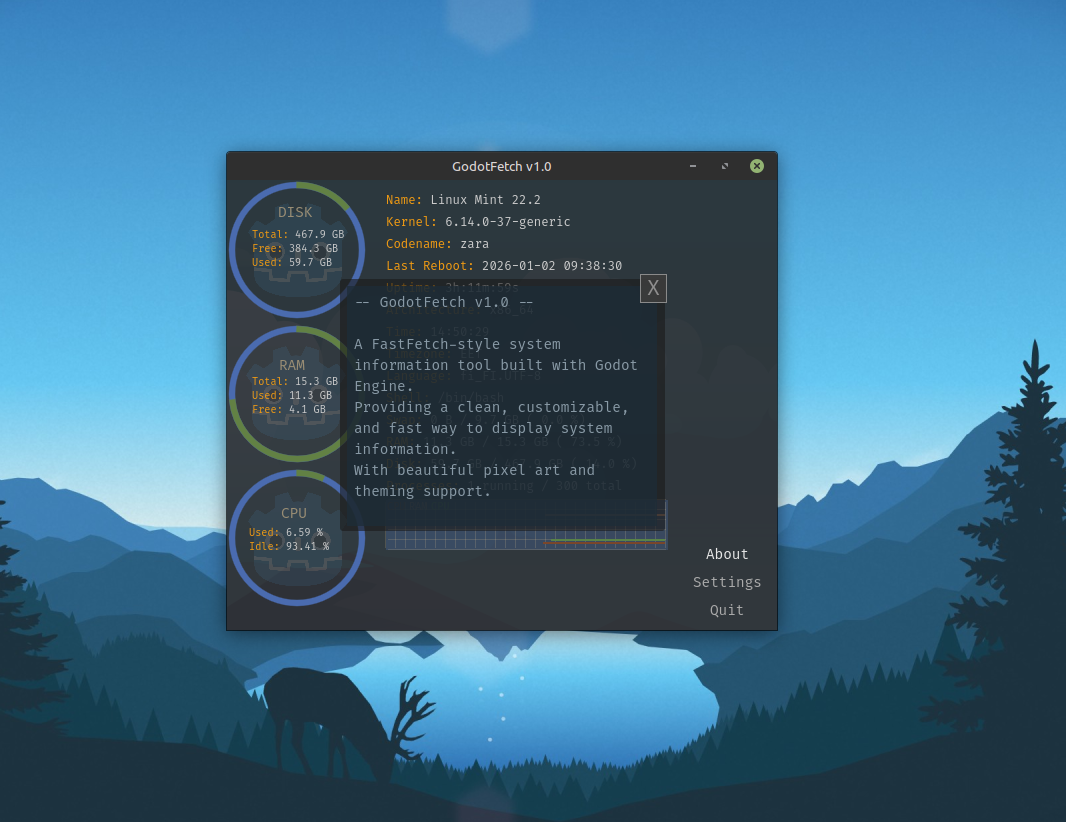
Task: Click the RAM Used: 11.3 GB value
Action: coord(292,395)
